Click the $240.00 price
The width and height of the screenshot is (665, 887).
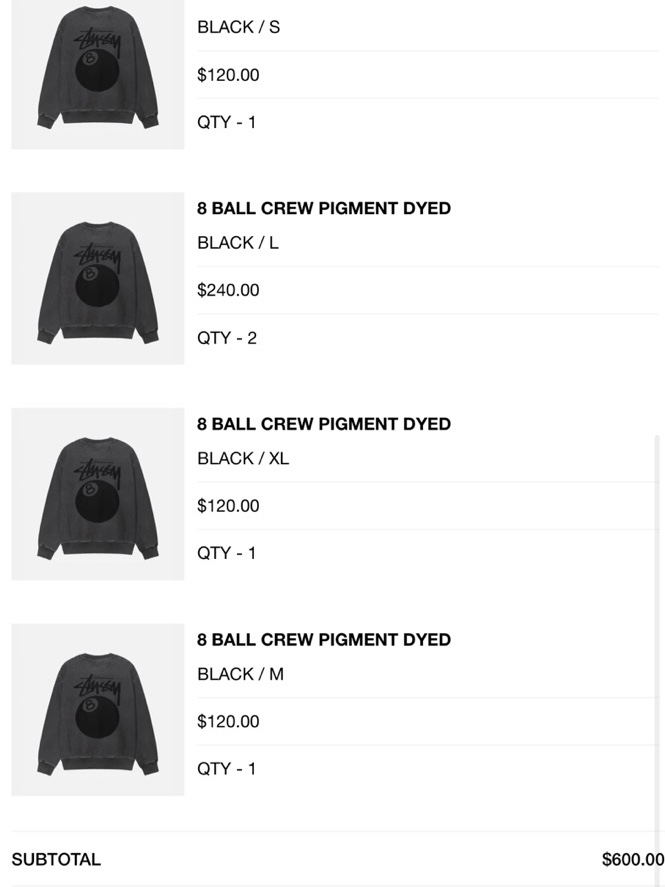pyautogui.click(x=228, y=291)
